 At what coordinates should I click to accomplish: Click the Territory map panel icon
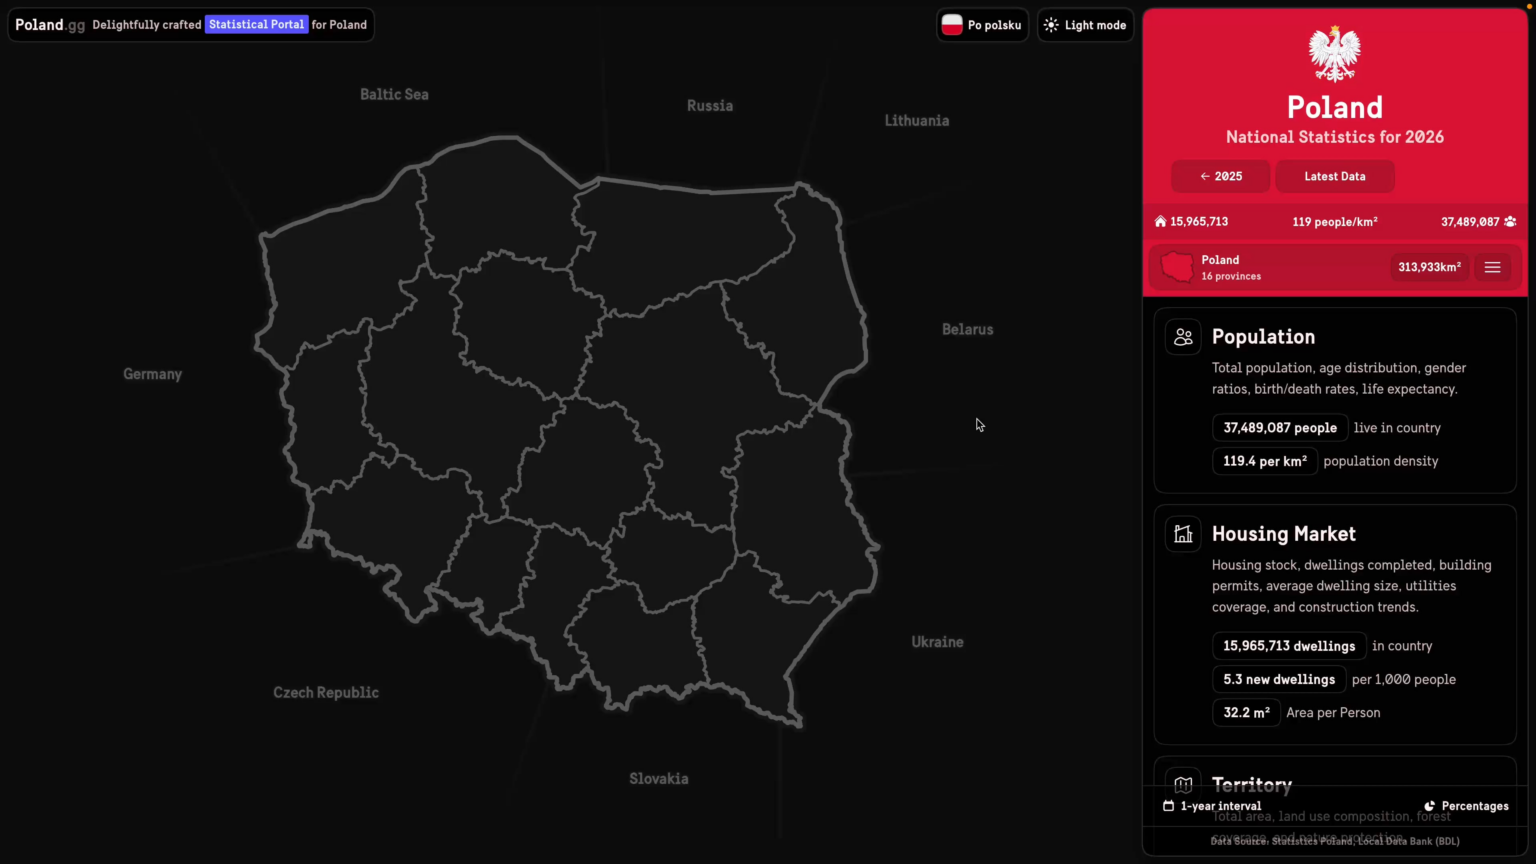click(x=1183, y=785)
